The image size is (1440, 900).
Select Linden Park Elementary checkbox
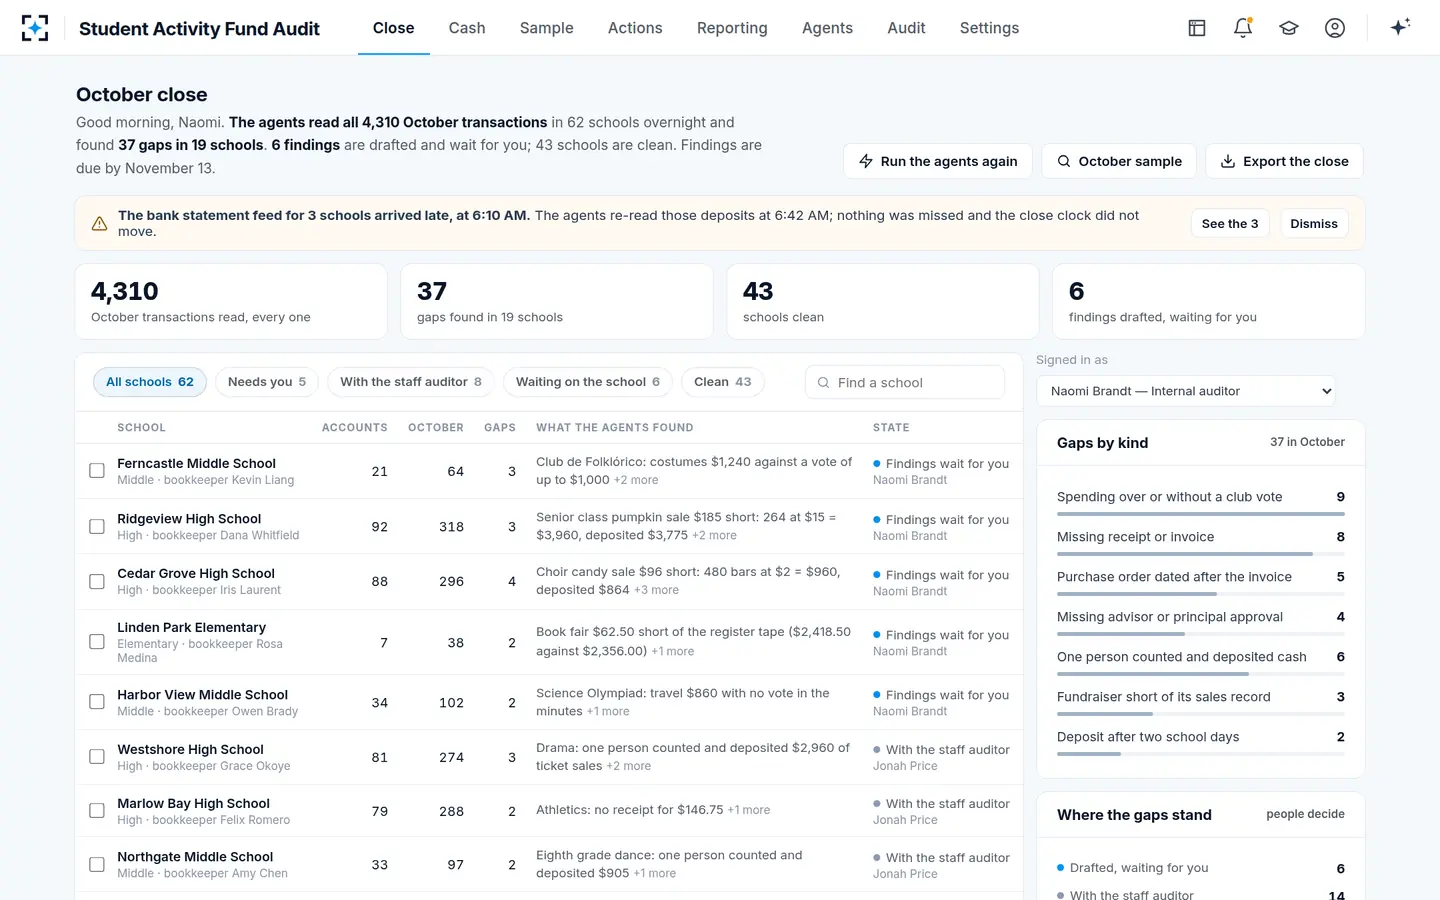click(x=97, y=642)
